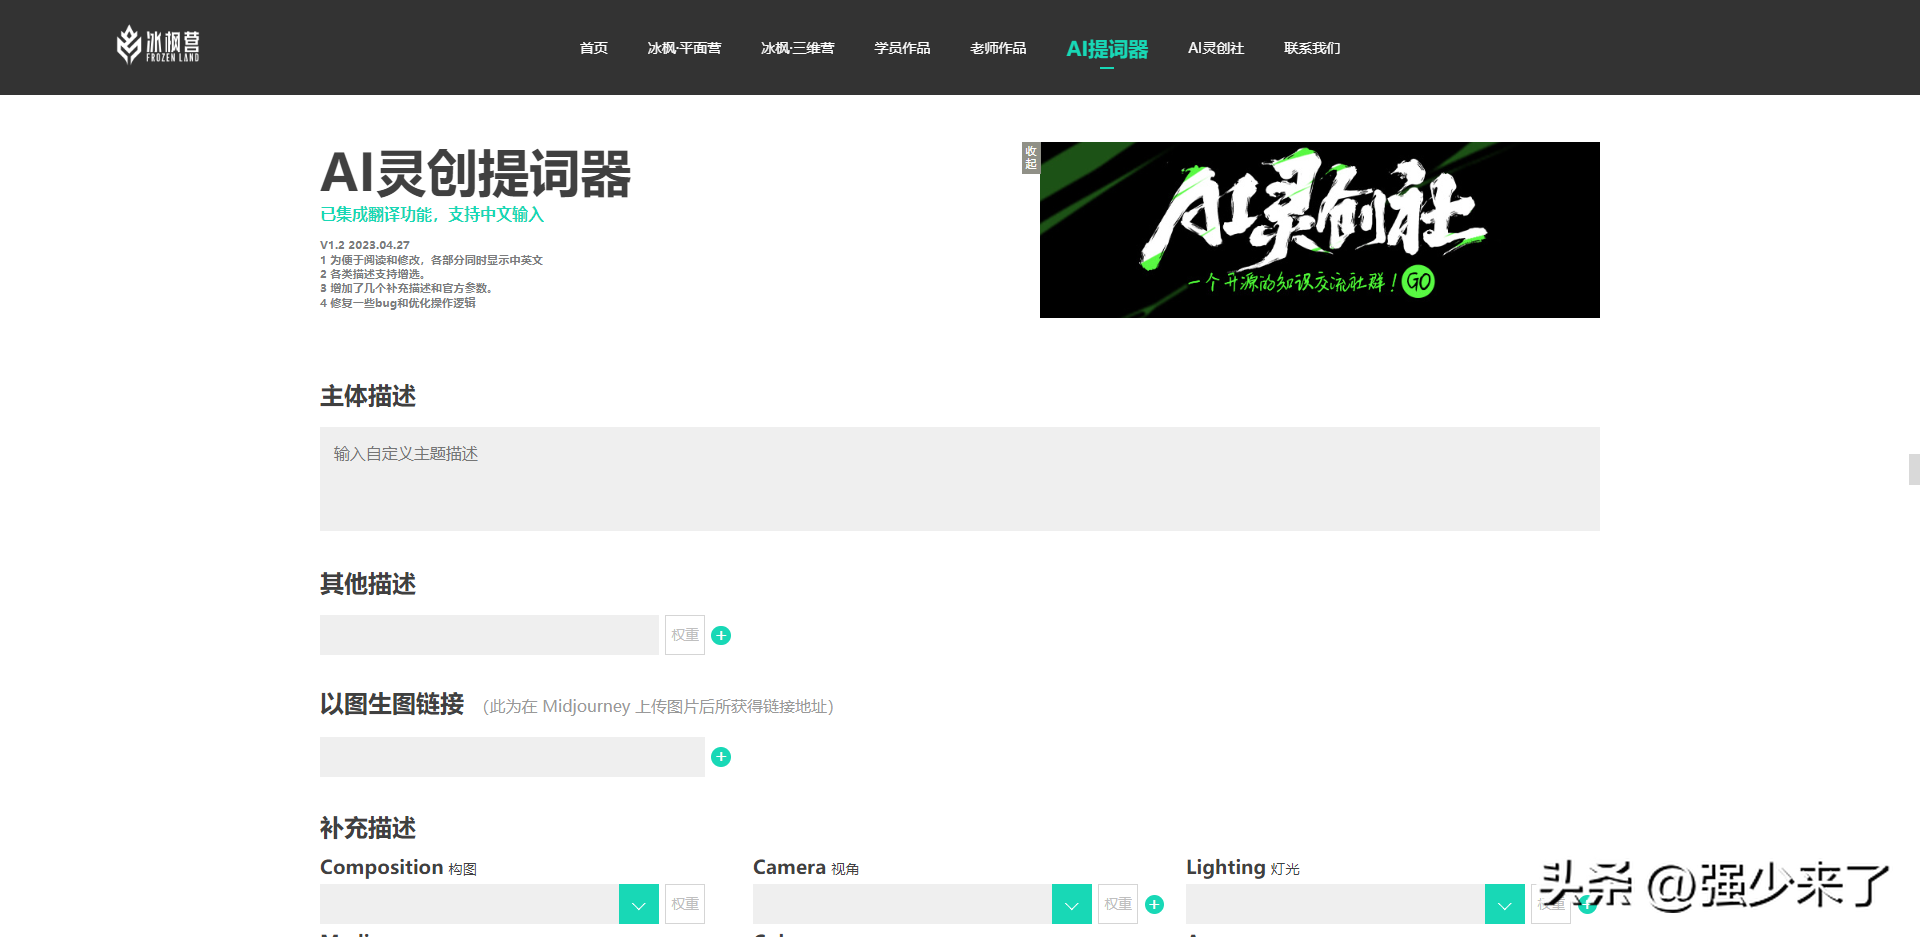This screenshot has height=937, width=1920.
Task: Click the V1.2 2023.04.27 version text
Action: 365,245
